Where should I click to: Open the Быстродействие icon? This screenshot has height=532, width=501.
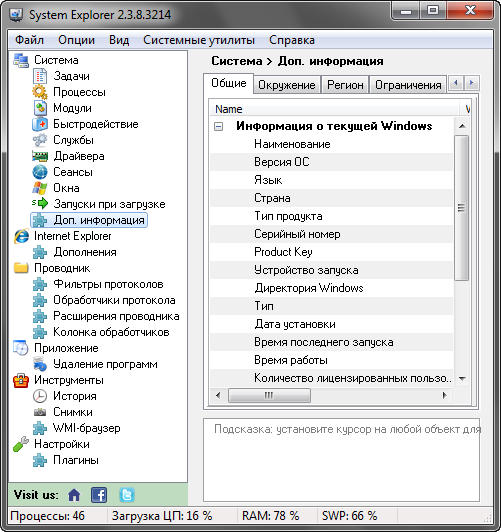pos(40,124)
